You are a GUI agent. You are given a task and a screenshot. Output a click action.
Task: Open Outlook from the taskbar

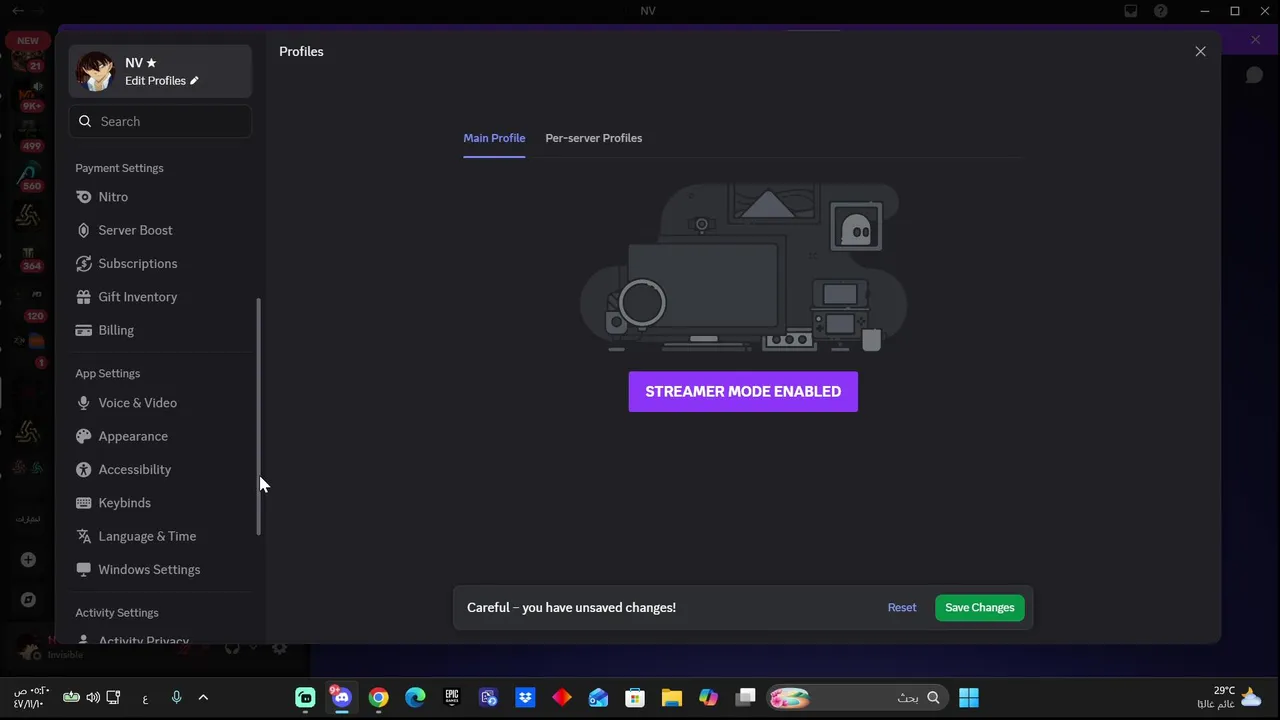click(x=598, y=697)
